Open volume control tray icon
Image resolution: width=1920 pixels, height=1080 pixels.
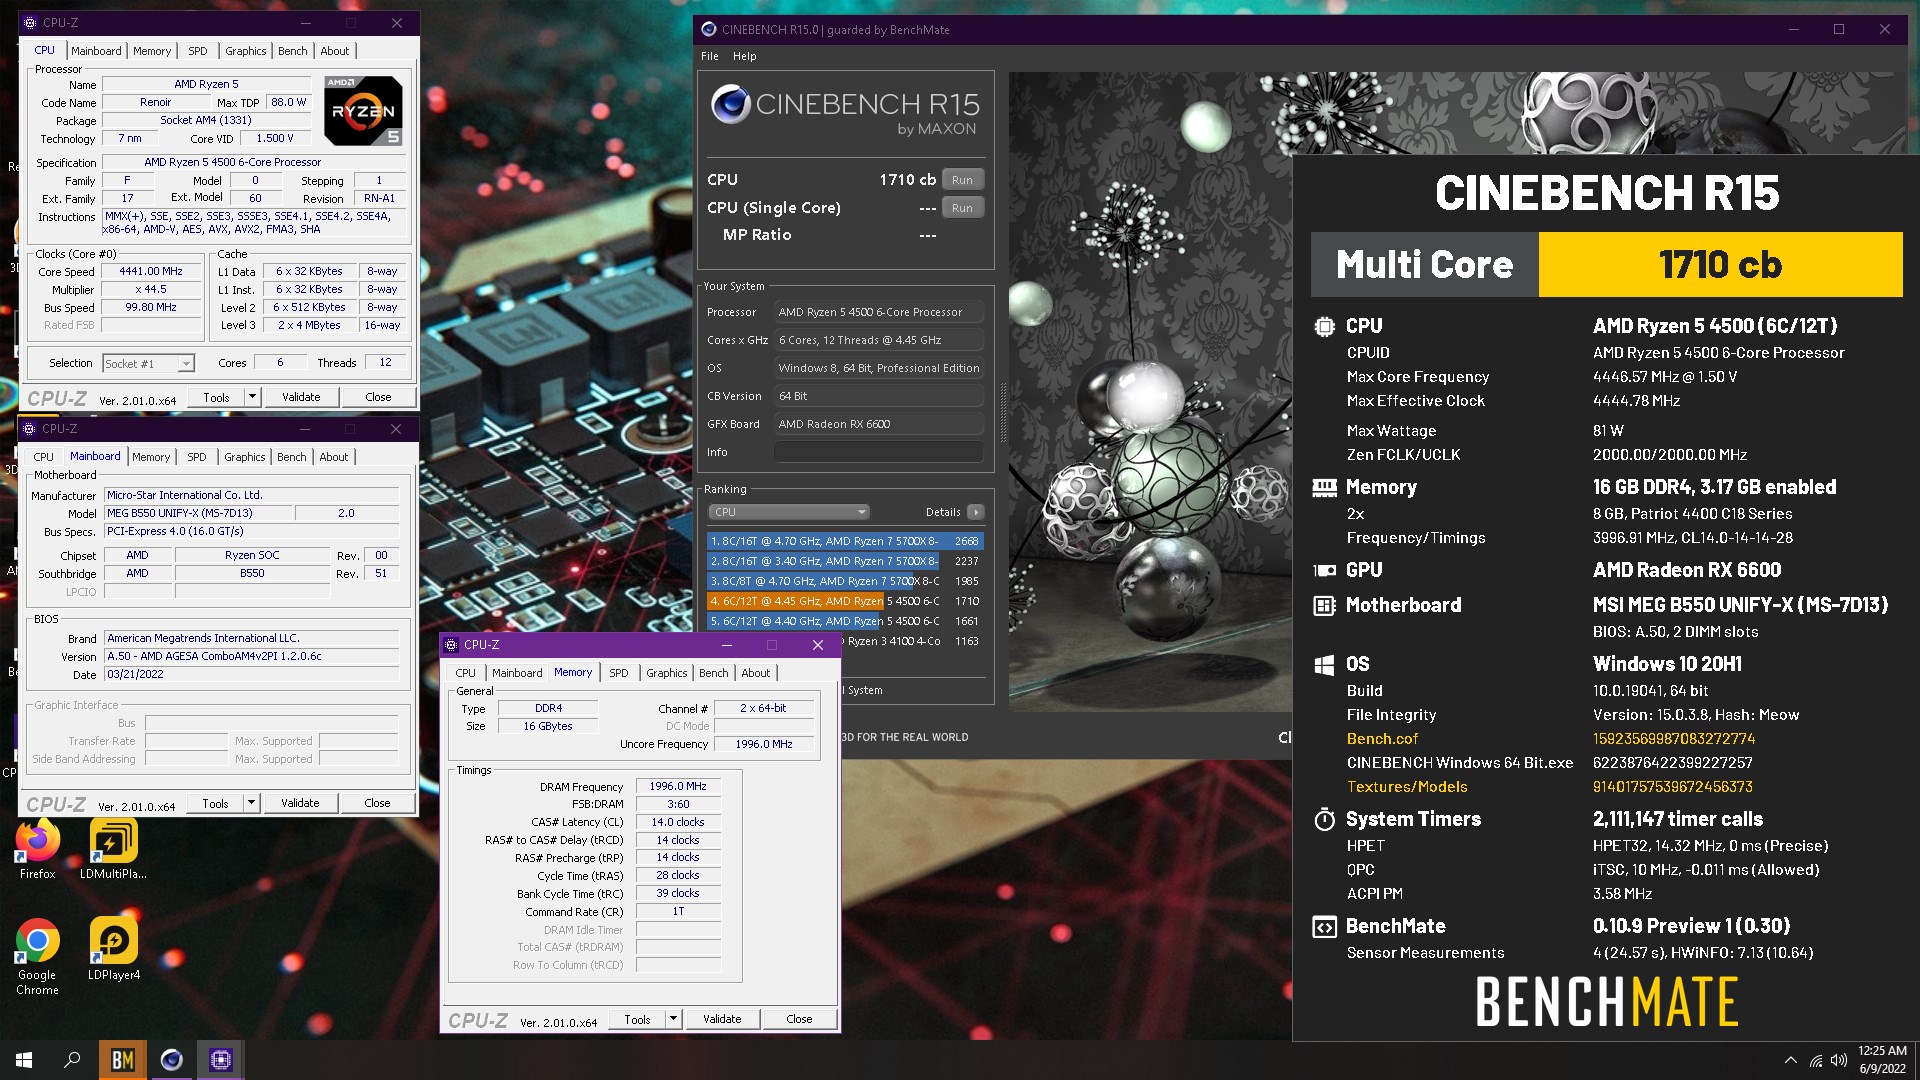[1838, 1060]
